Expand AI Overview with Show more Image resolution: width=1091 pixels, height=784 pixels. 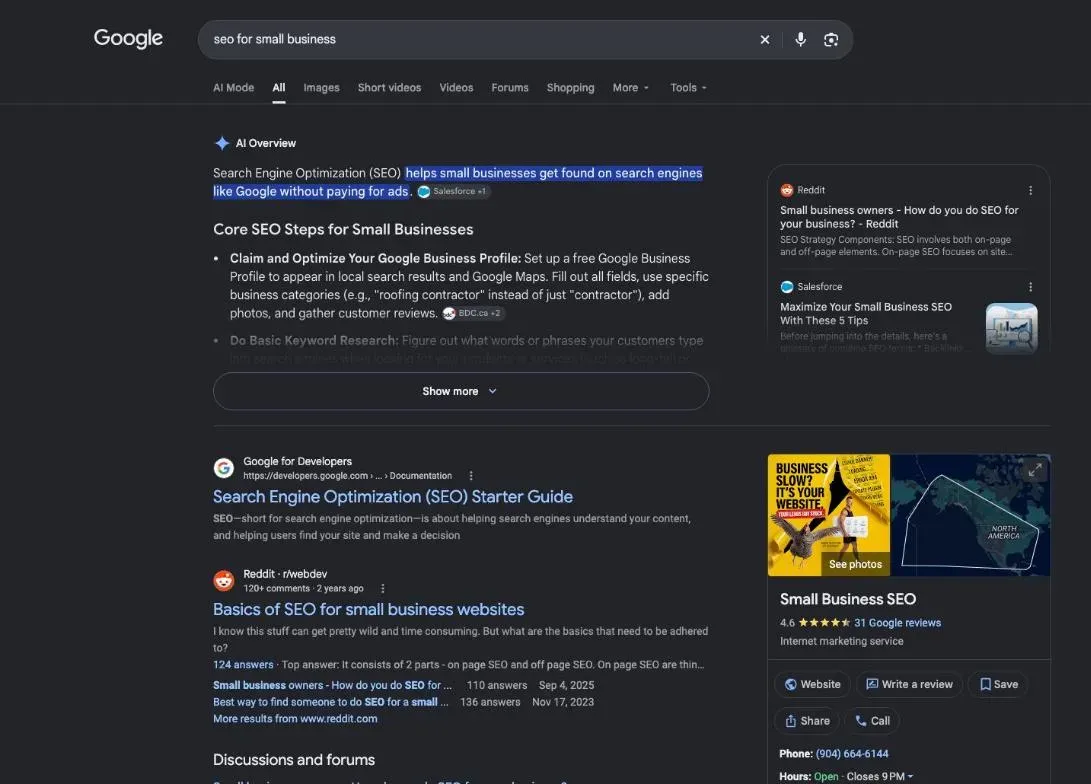(461, 391)
